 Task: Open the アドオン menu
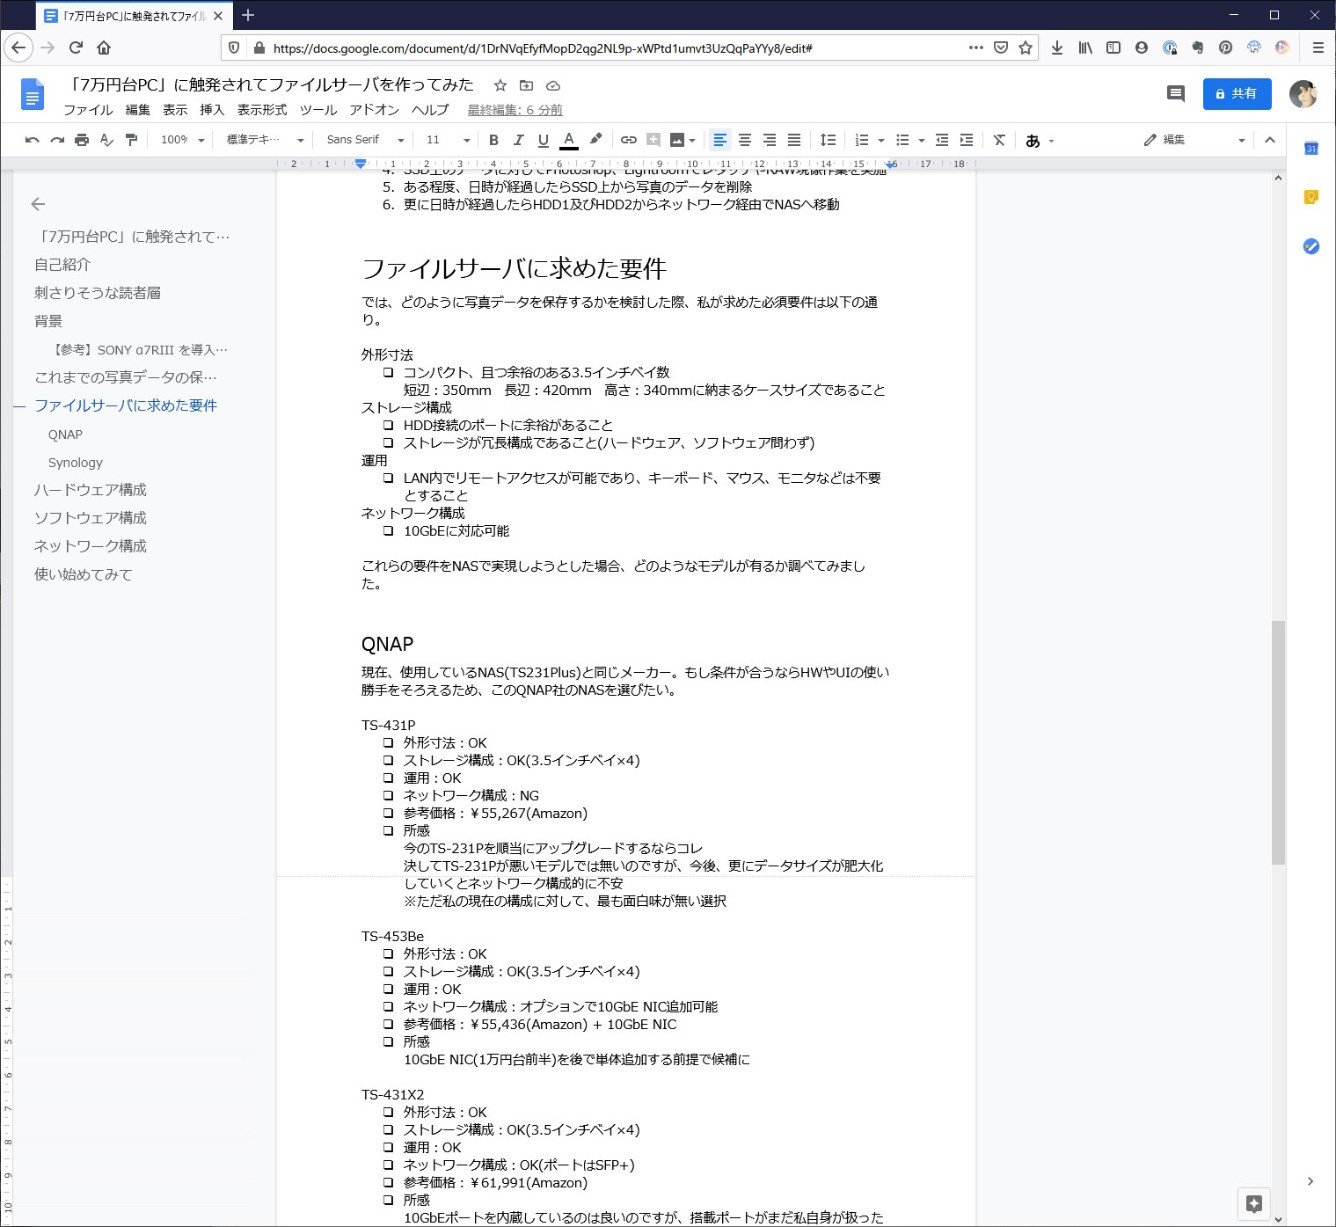coord(374,110)
